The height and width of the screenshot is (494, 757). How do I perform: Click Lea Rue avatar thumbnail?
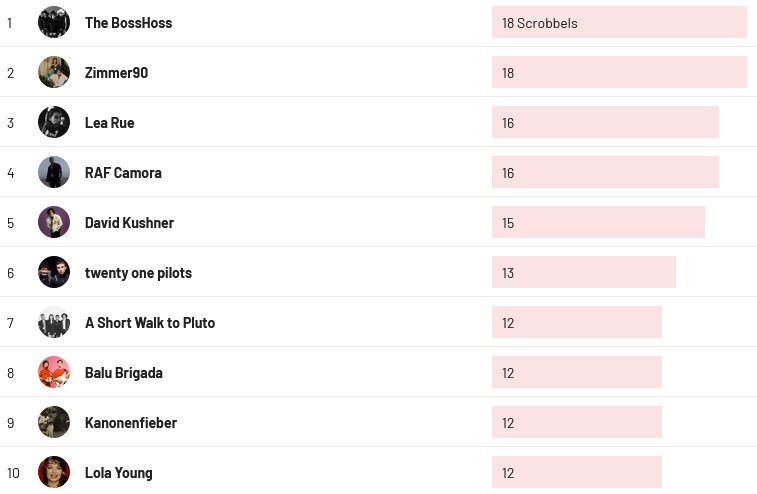[54, 122]
